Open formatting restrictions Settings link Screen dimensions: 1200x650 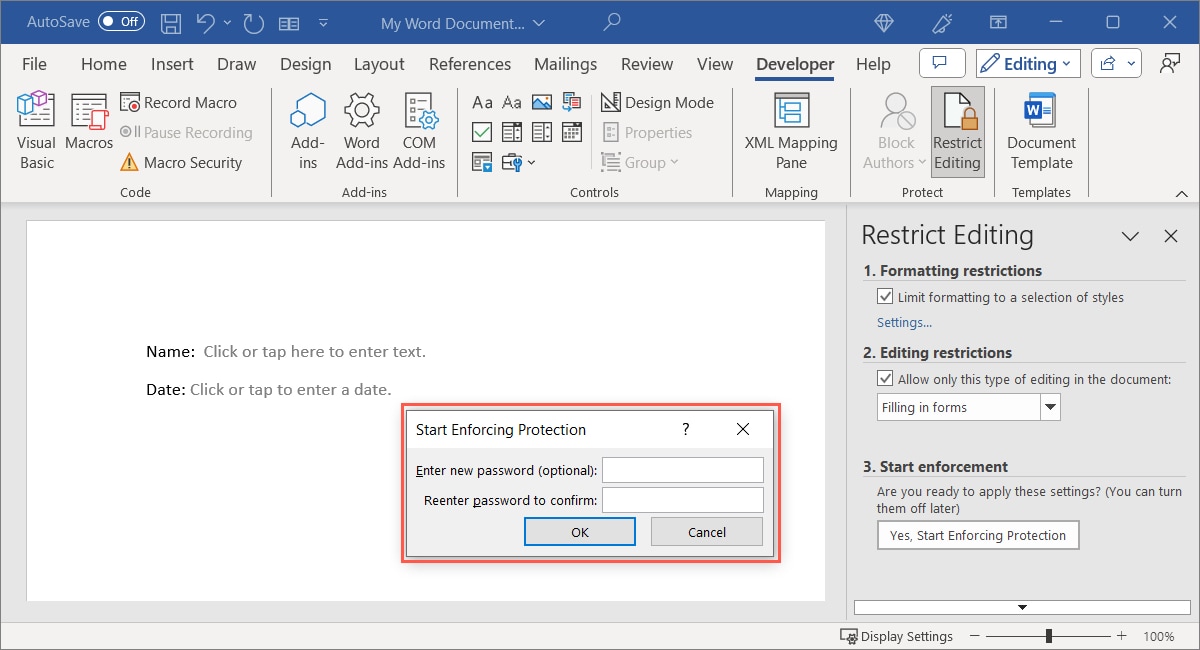point(903,322)
